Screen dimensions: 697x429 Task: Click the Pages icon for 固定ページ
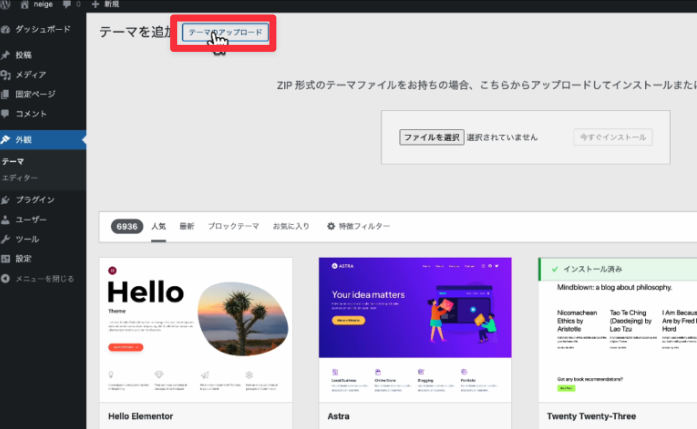pos(7,94)
